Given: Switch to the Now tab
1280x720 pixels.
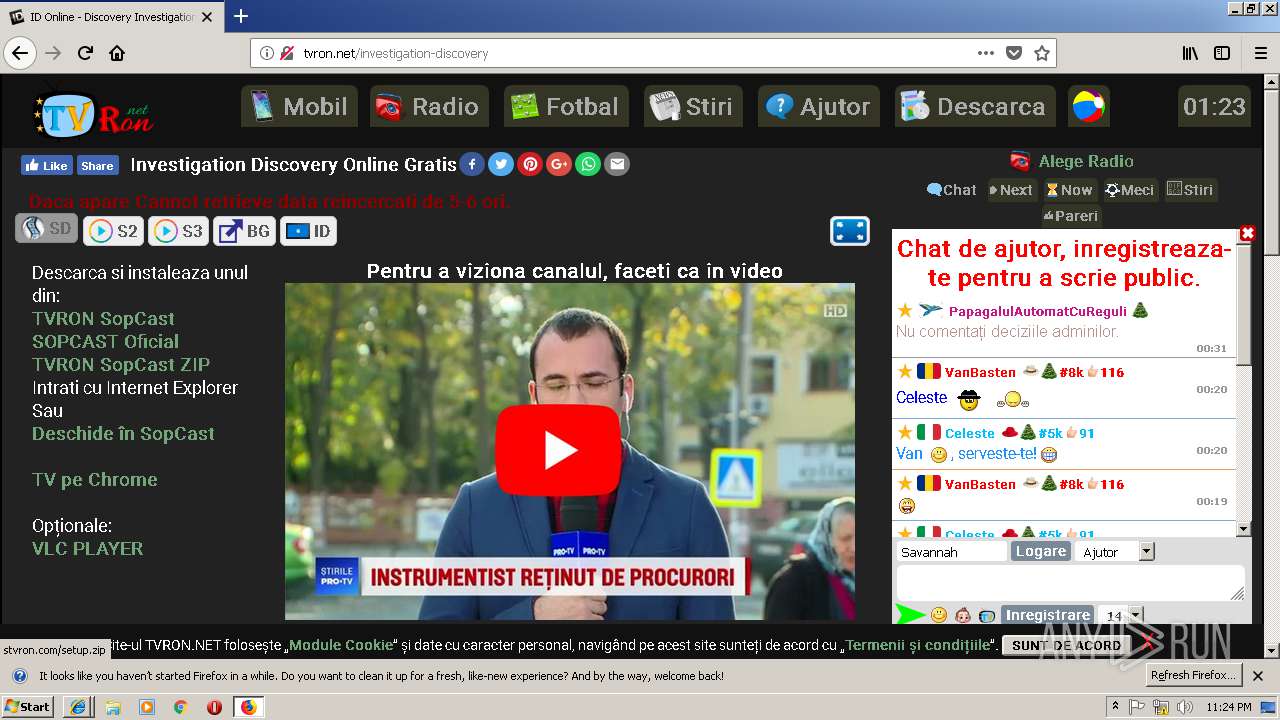Looking at the screenshot, I should coord(1069,190).
